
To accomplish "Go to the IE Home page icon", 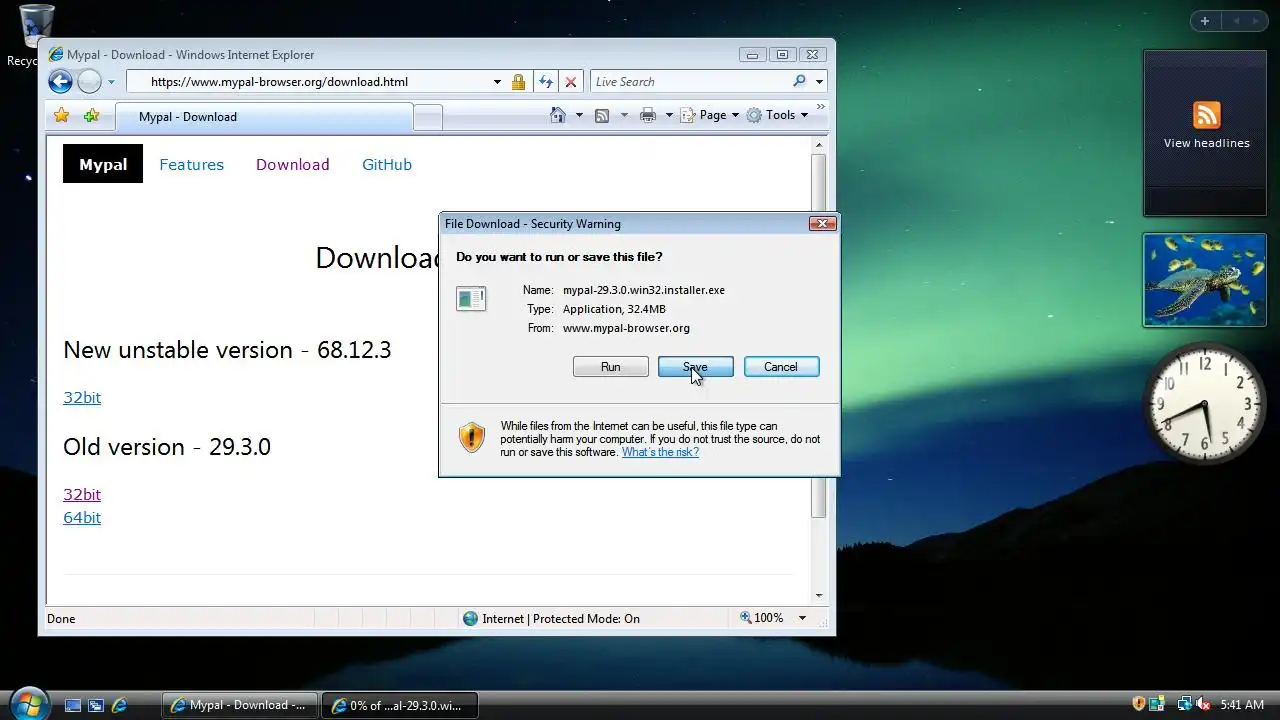I will 558,115.
